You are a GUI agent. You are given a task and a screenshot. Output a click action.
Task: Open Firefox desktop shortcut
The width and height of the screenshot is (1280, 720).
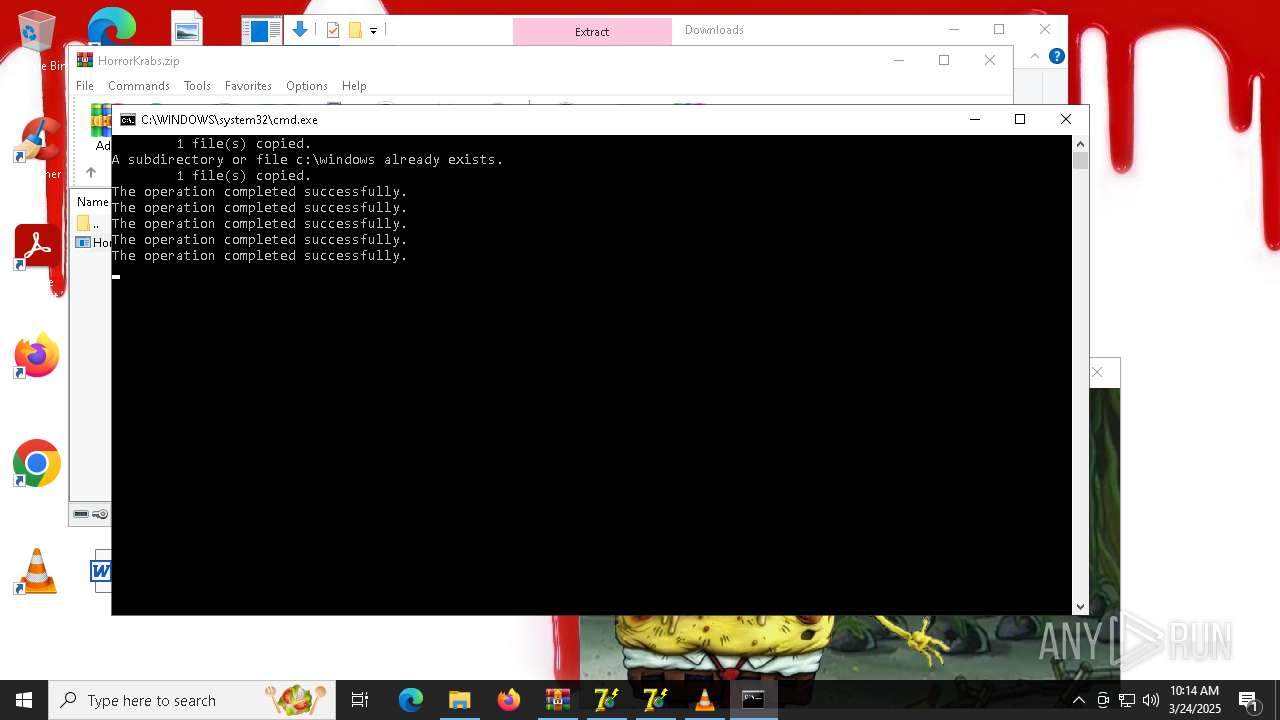point(37,356)
